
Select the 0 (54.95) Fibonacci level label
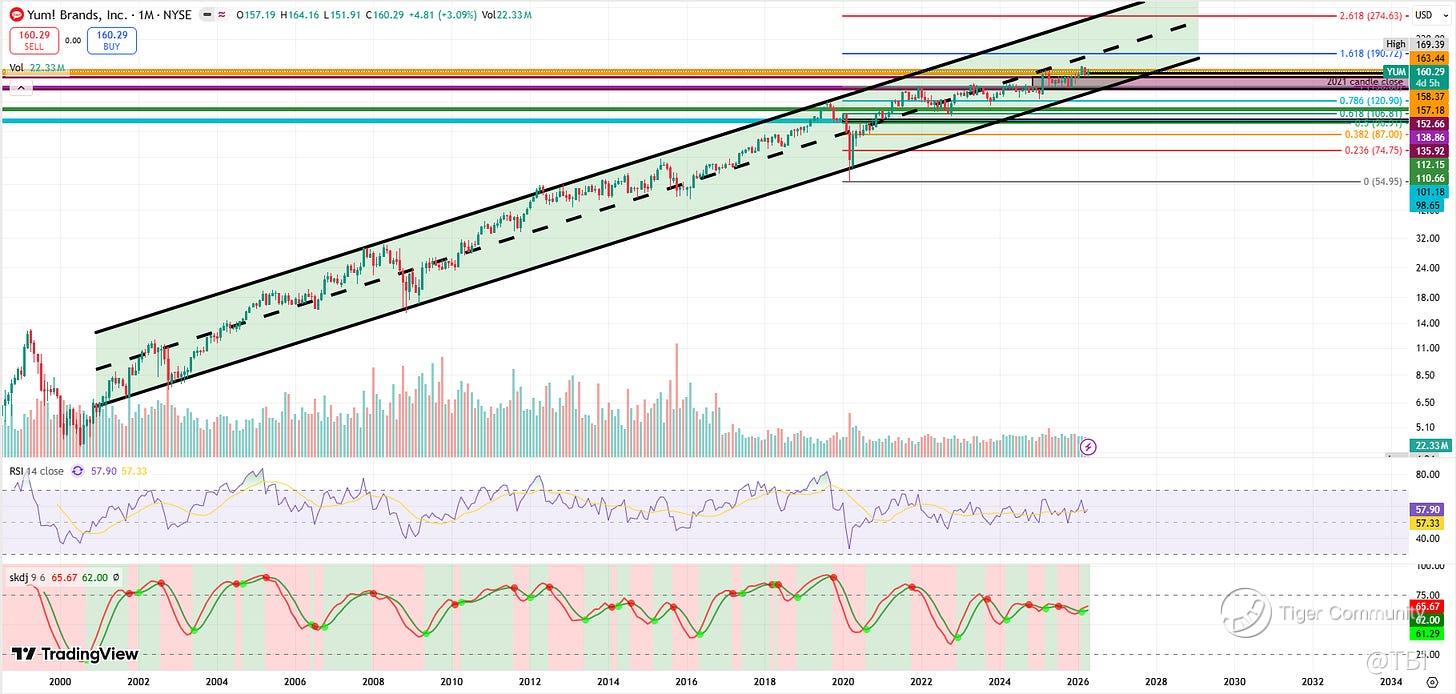(1383, 181)
